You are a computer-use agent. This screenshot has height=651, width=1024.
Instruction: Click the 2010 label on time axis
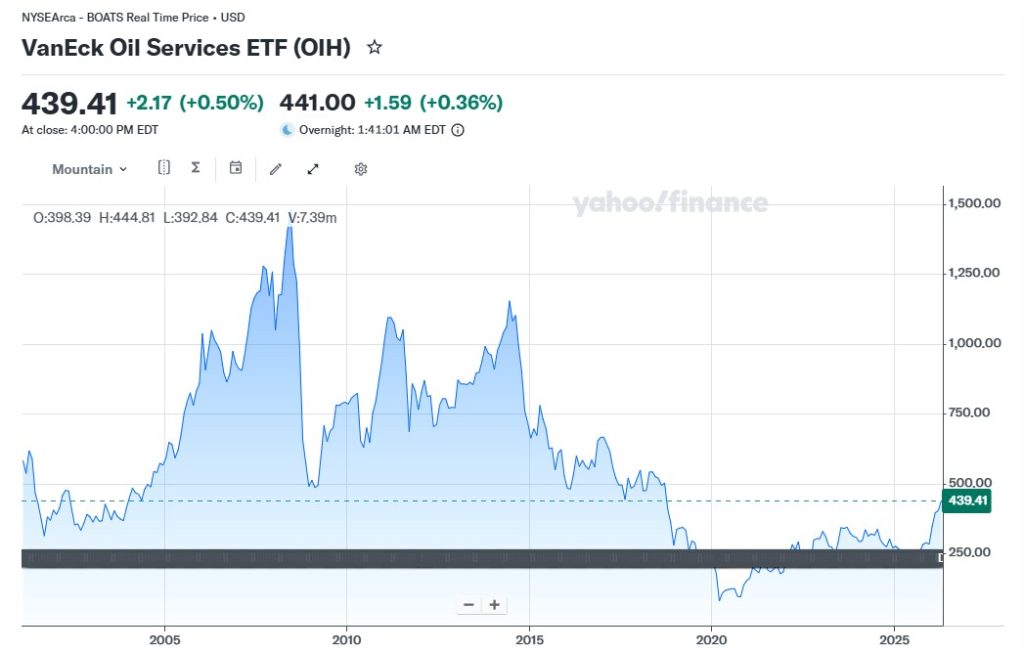[x=346, y=639]
